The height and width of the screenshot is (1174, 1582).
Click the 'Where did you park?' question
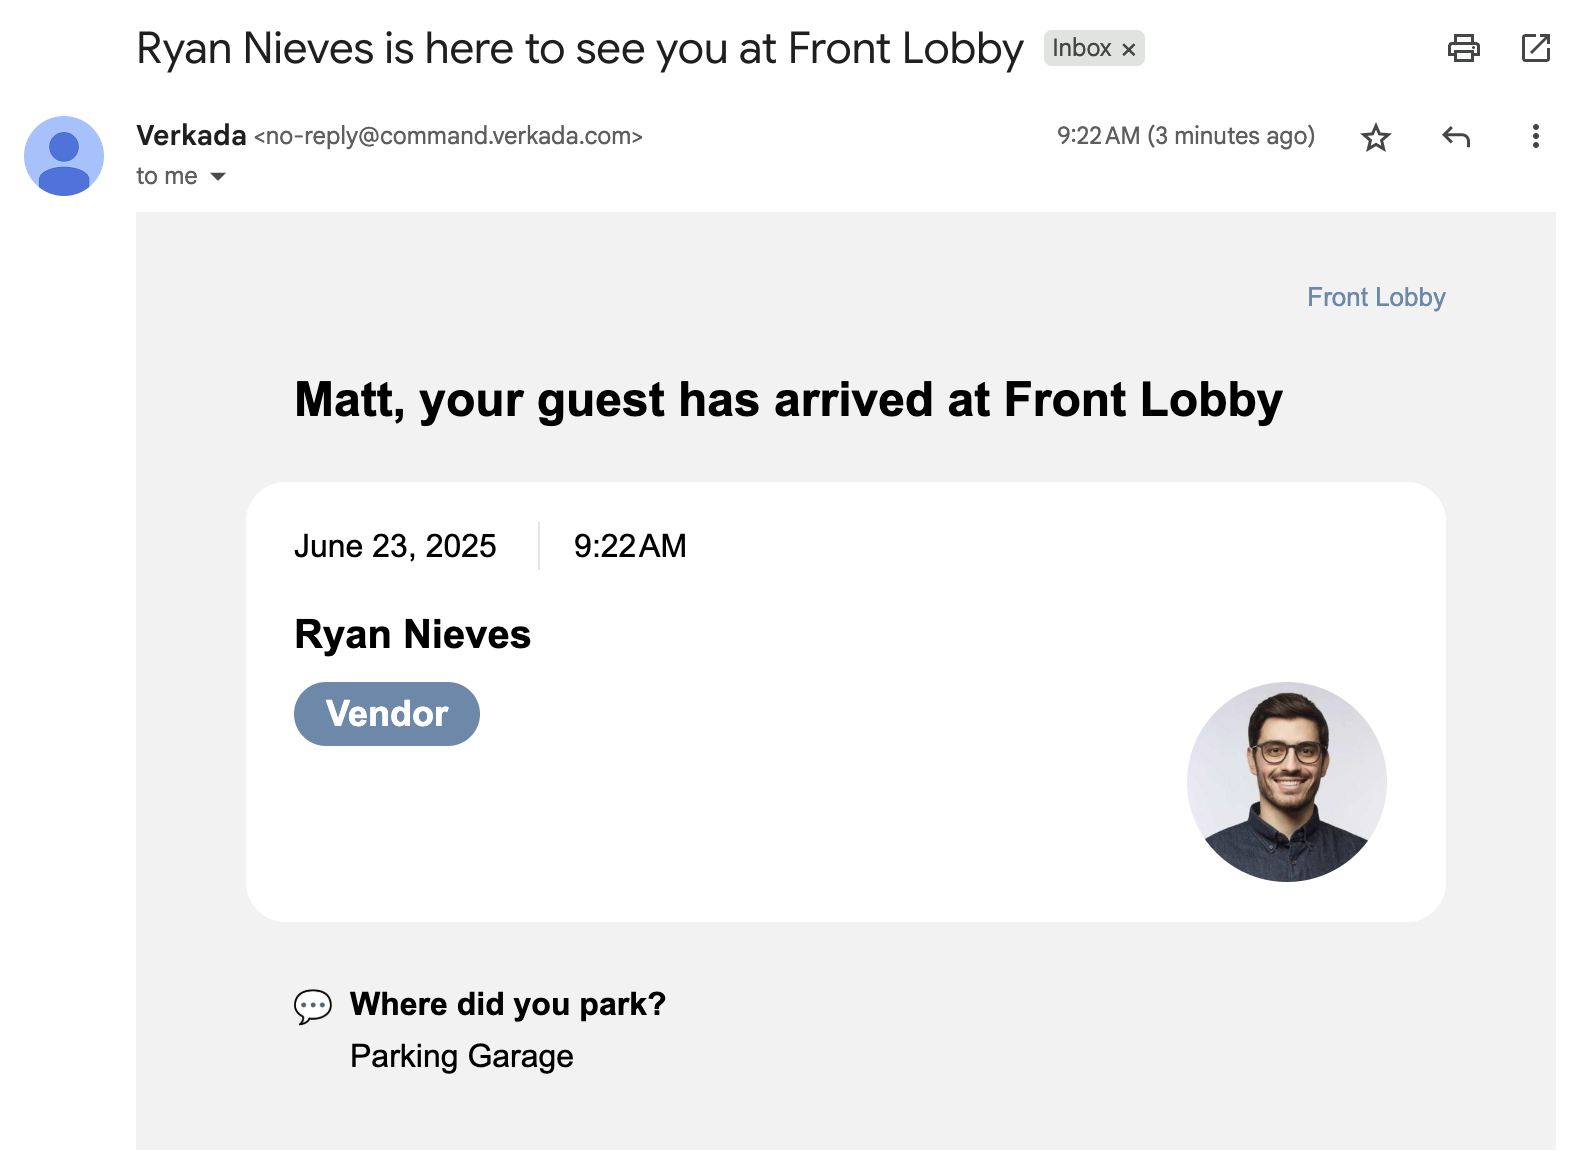(508, 1004)
